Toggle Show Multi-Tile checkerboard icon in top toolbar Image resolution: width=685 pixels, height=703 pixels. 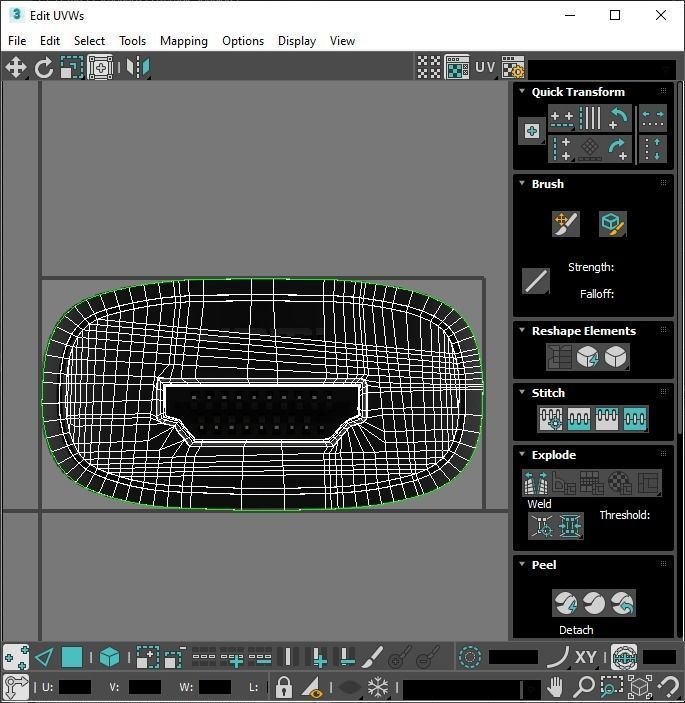point(429,68)
